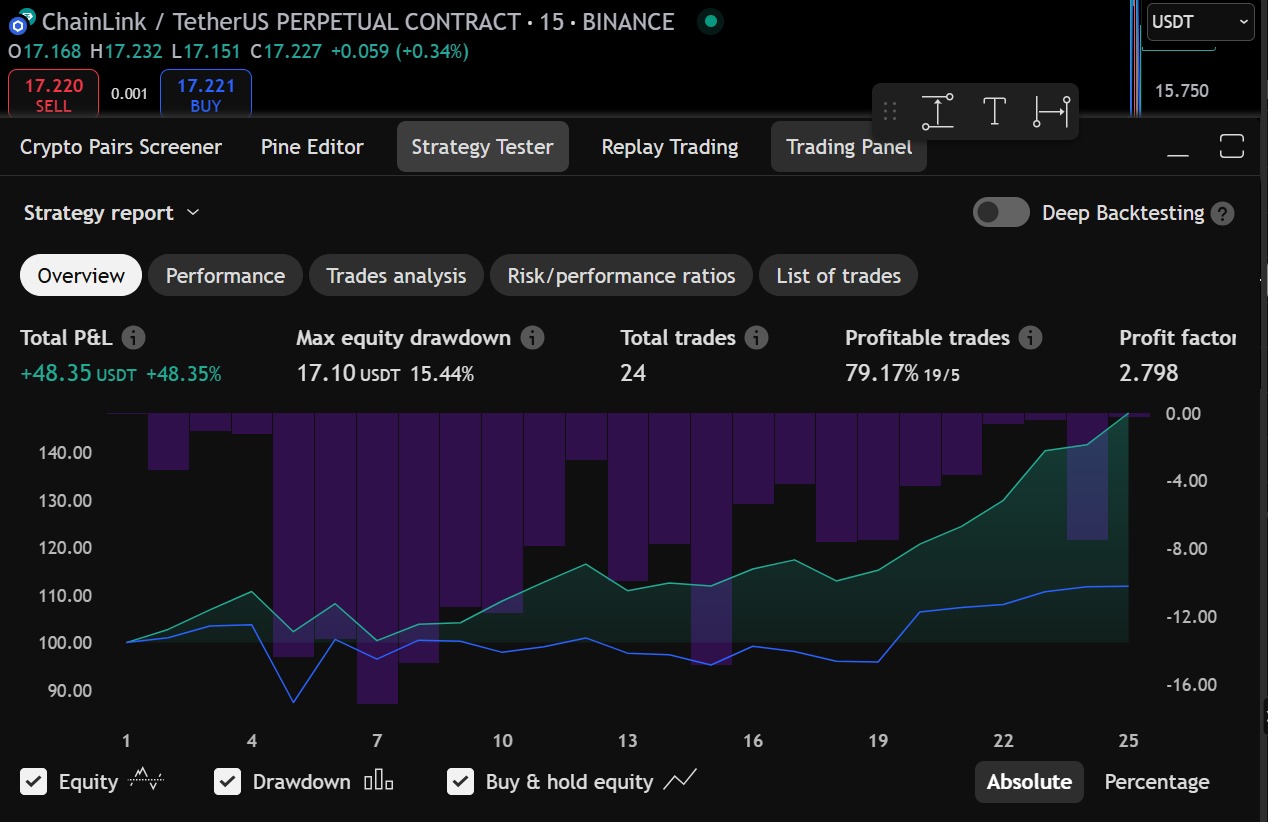Click the Profitable trades label
The height and width of the screenshot is (822, 1268).
tap(927, 338)
